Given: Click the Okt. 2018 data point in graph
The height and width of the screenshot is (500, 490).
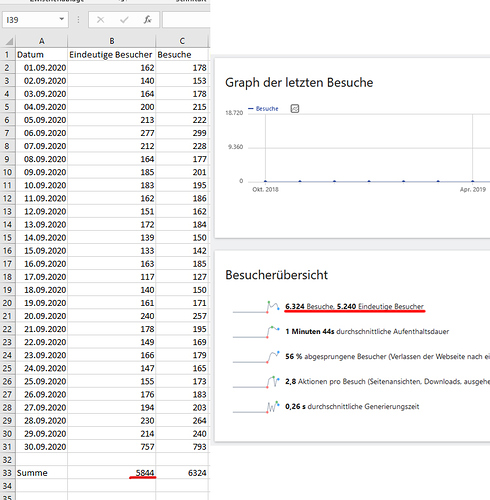Looking at the screenshot, I should coord(265,181).
